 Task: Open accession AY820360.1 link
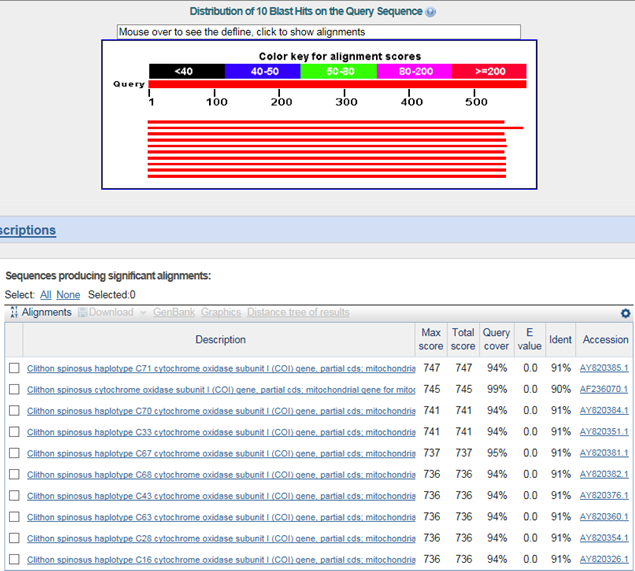(x=604, y=517)
